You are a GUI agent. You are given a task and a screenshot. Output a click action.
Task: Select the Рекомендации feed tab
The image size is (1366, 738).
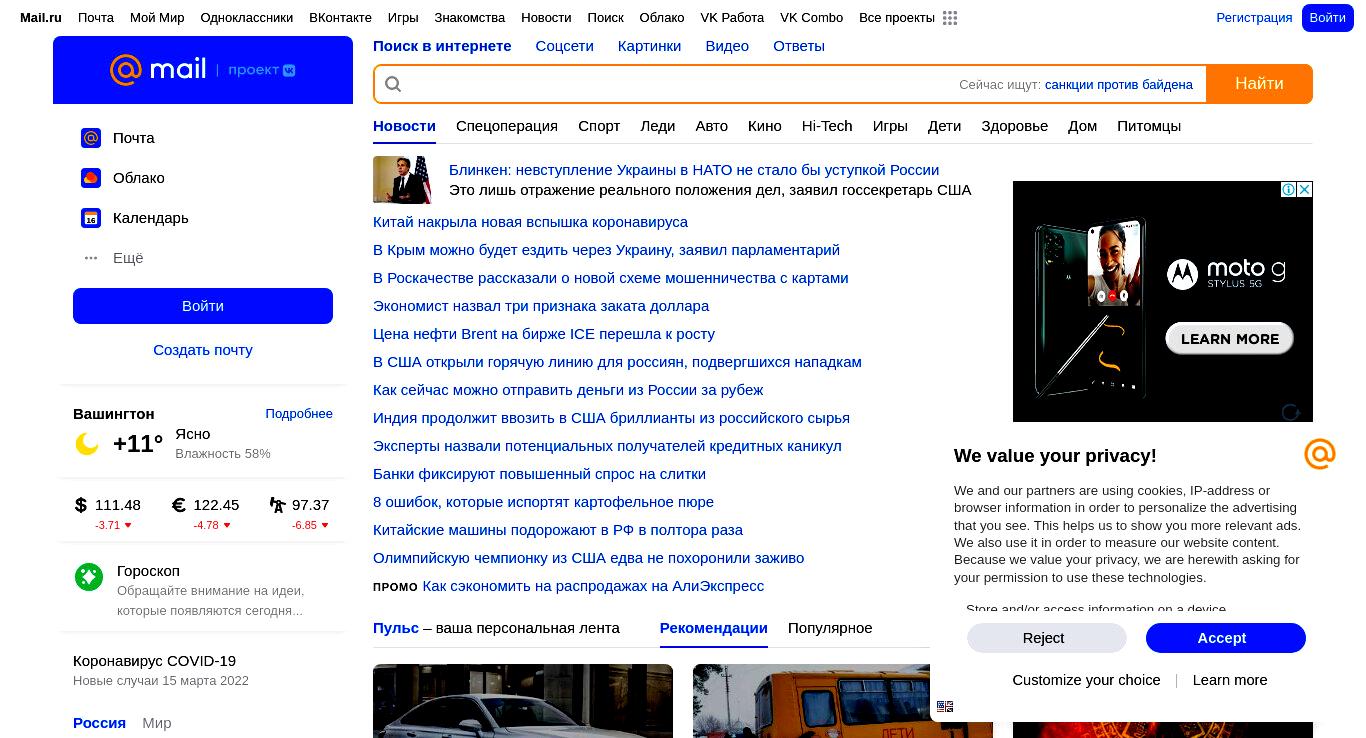(x=714, y=628)
